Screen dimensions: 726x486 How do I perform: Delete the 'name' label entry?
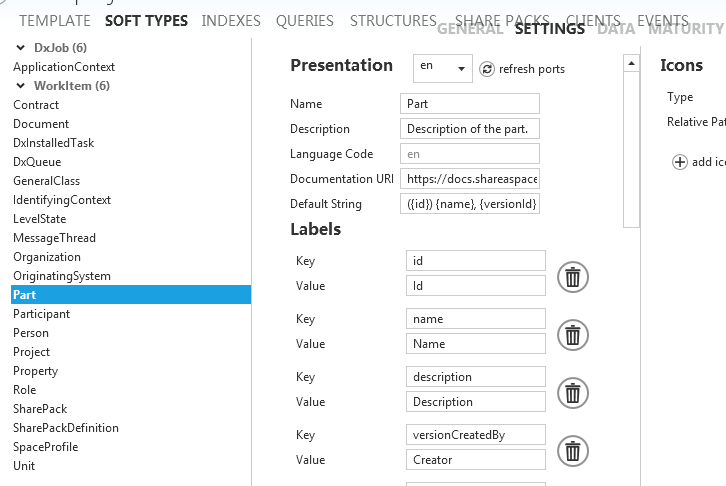click(572, 335)
